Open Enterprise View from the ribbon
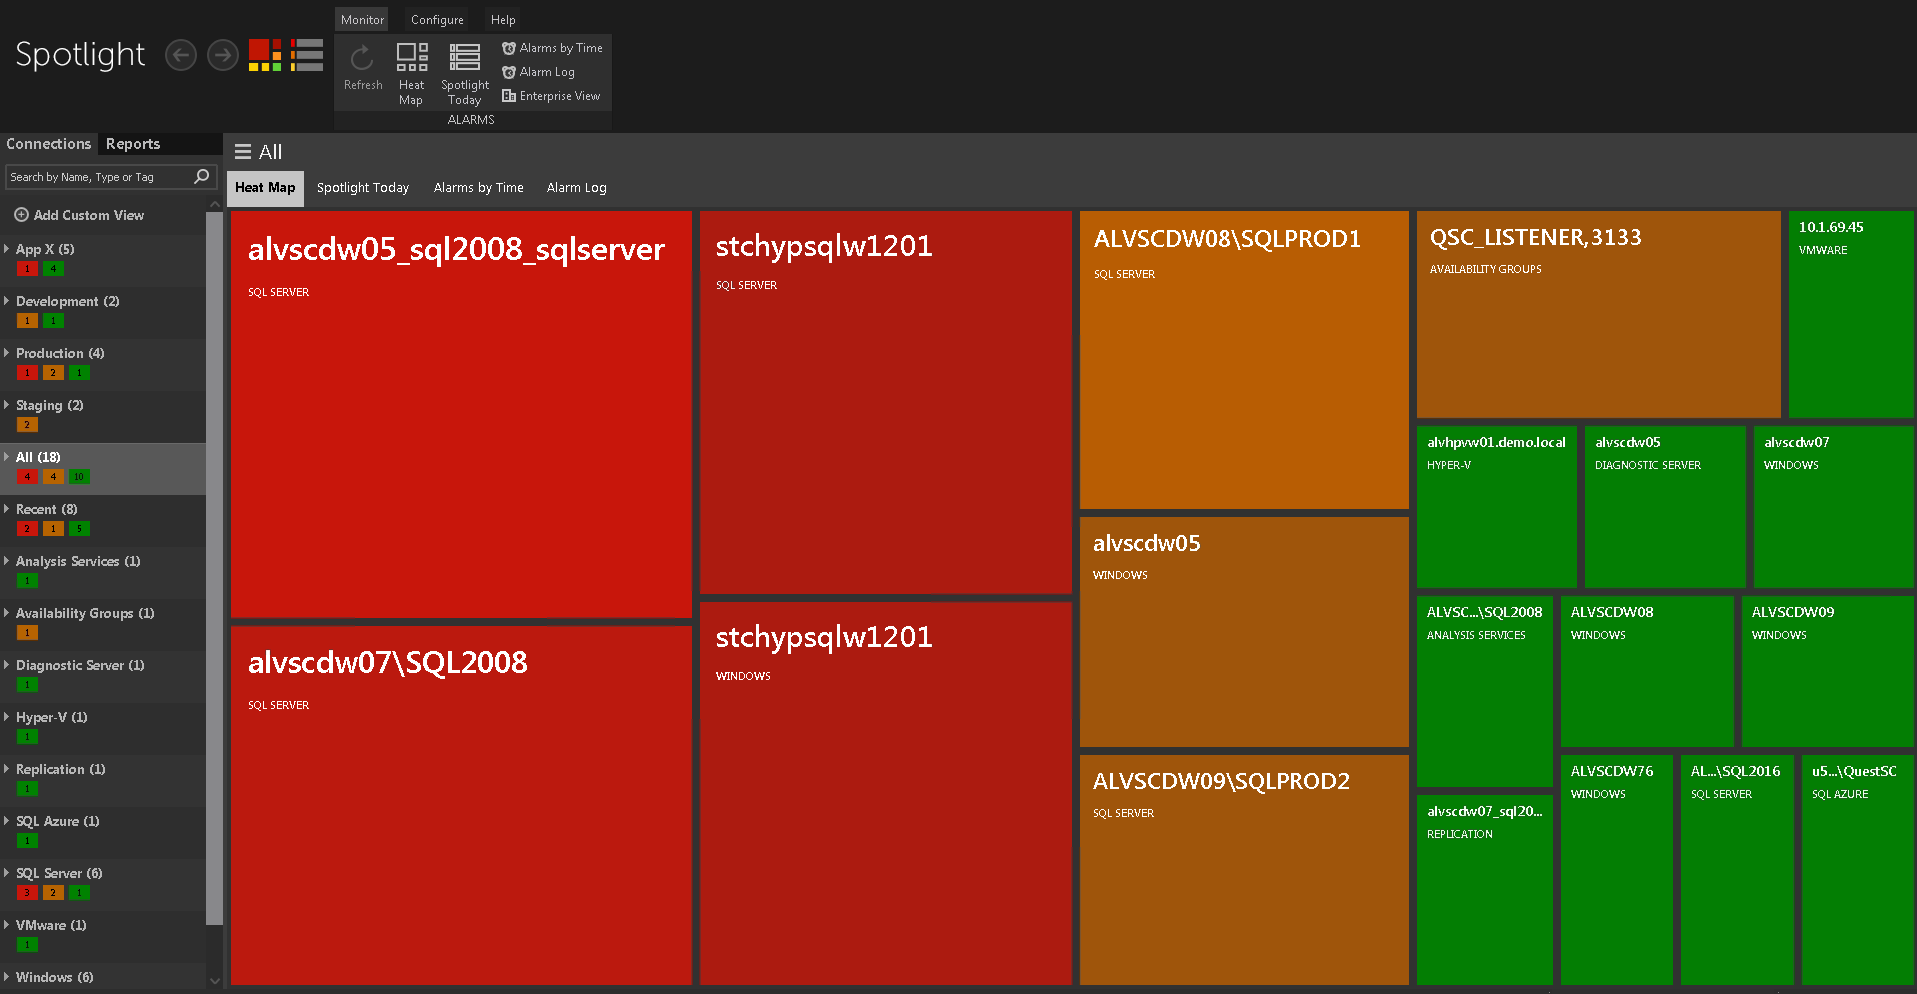Viewport: 1917px width, 994px height. pyautogui.click(x=551, y=96)
